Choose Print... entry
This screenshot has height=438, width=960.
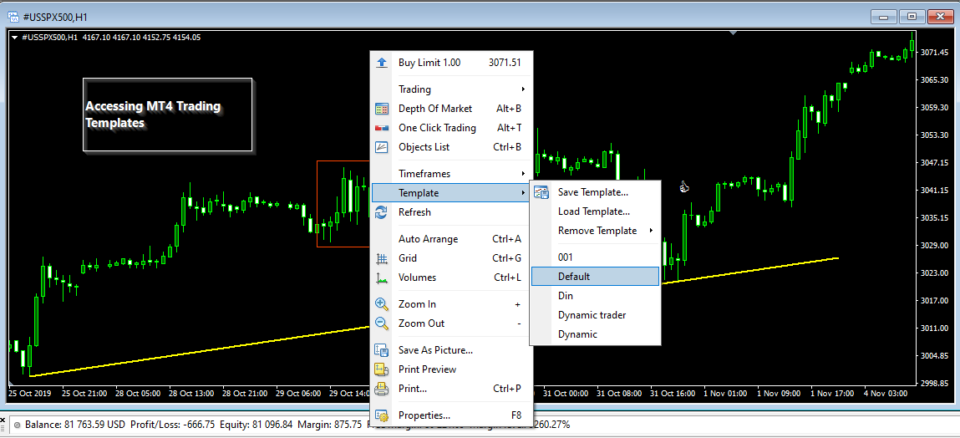click(x=451, y=388)
